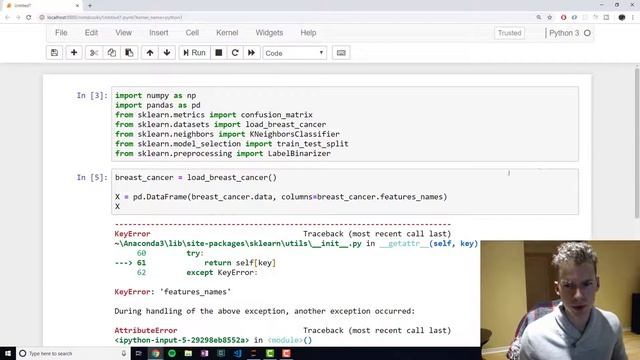Screen dimensions: 640x360
Task: Move the selected cell up
Action: [150, 53]
